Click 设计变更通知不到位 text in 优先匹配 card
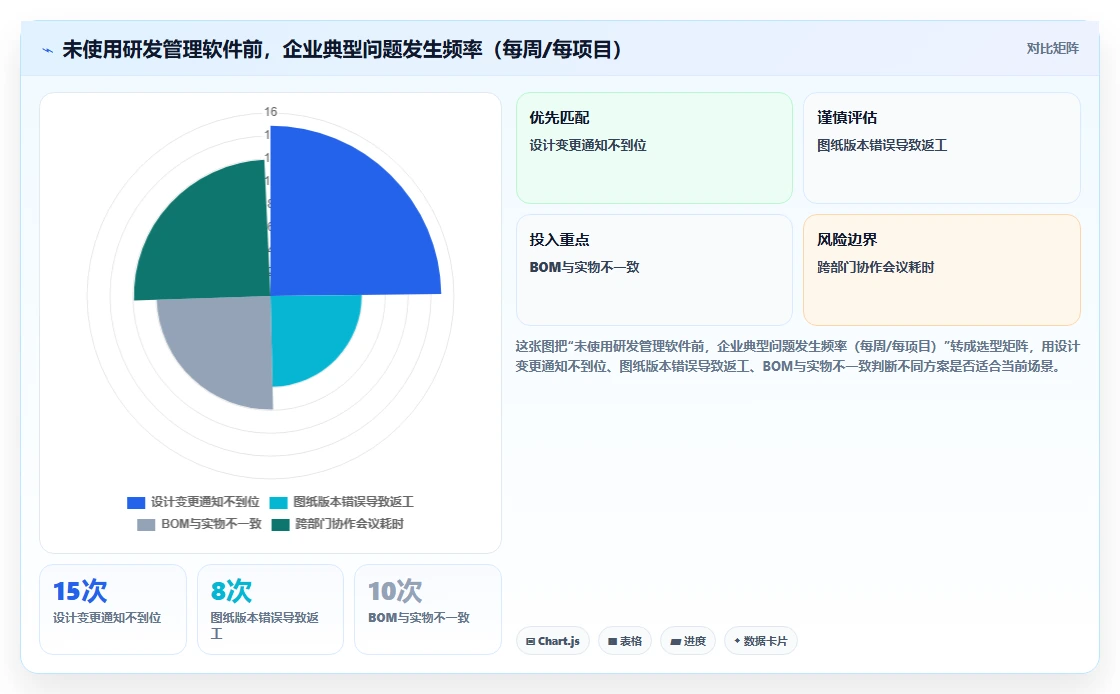Viewport: 1120px width, 694px height. point(588,146)
